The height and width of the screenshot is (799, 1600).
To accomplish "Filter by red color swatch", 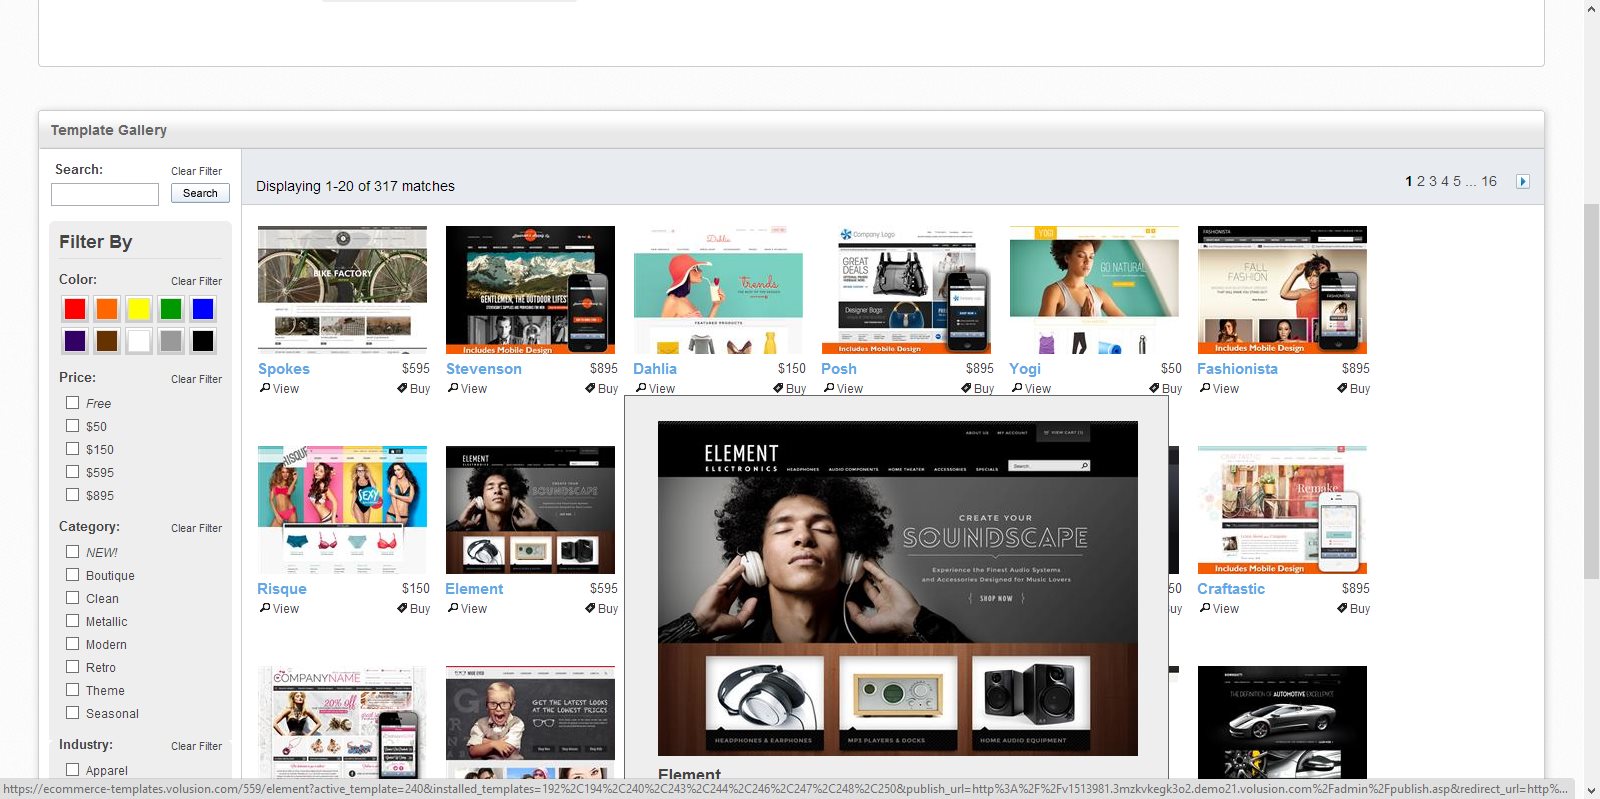I will (x=75, y=309).
